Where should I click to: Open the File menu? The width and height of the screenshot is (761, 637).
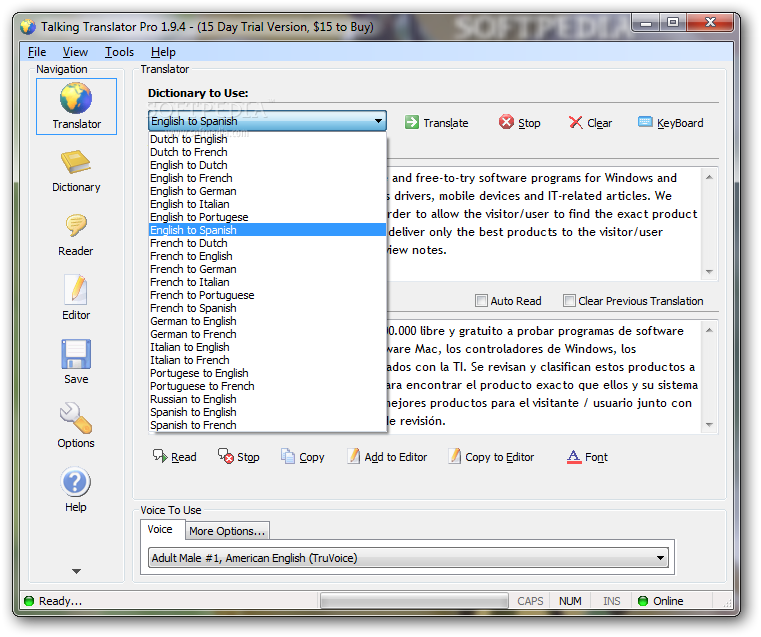[x=37, y=52]
